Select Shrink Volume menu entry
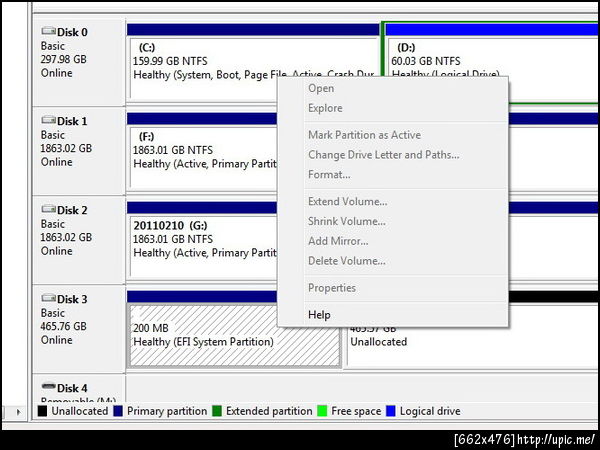 coord(393,222)
